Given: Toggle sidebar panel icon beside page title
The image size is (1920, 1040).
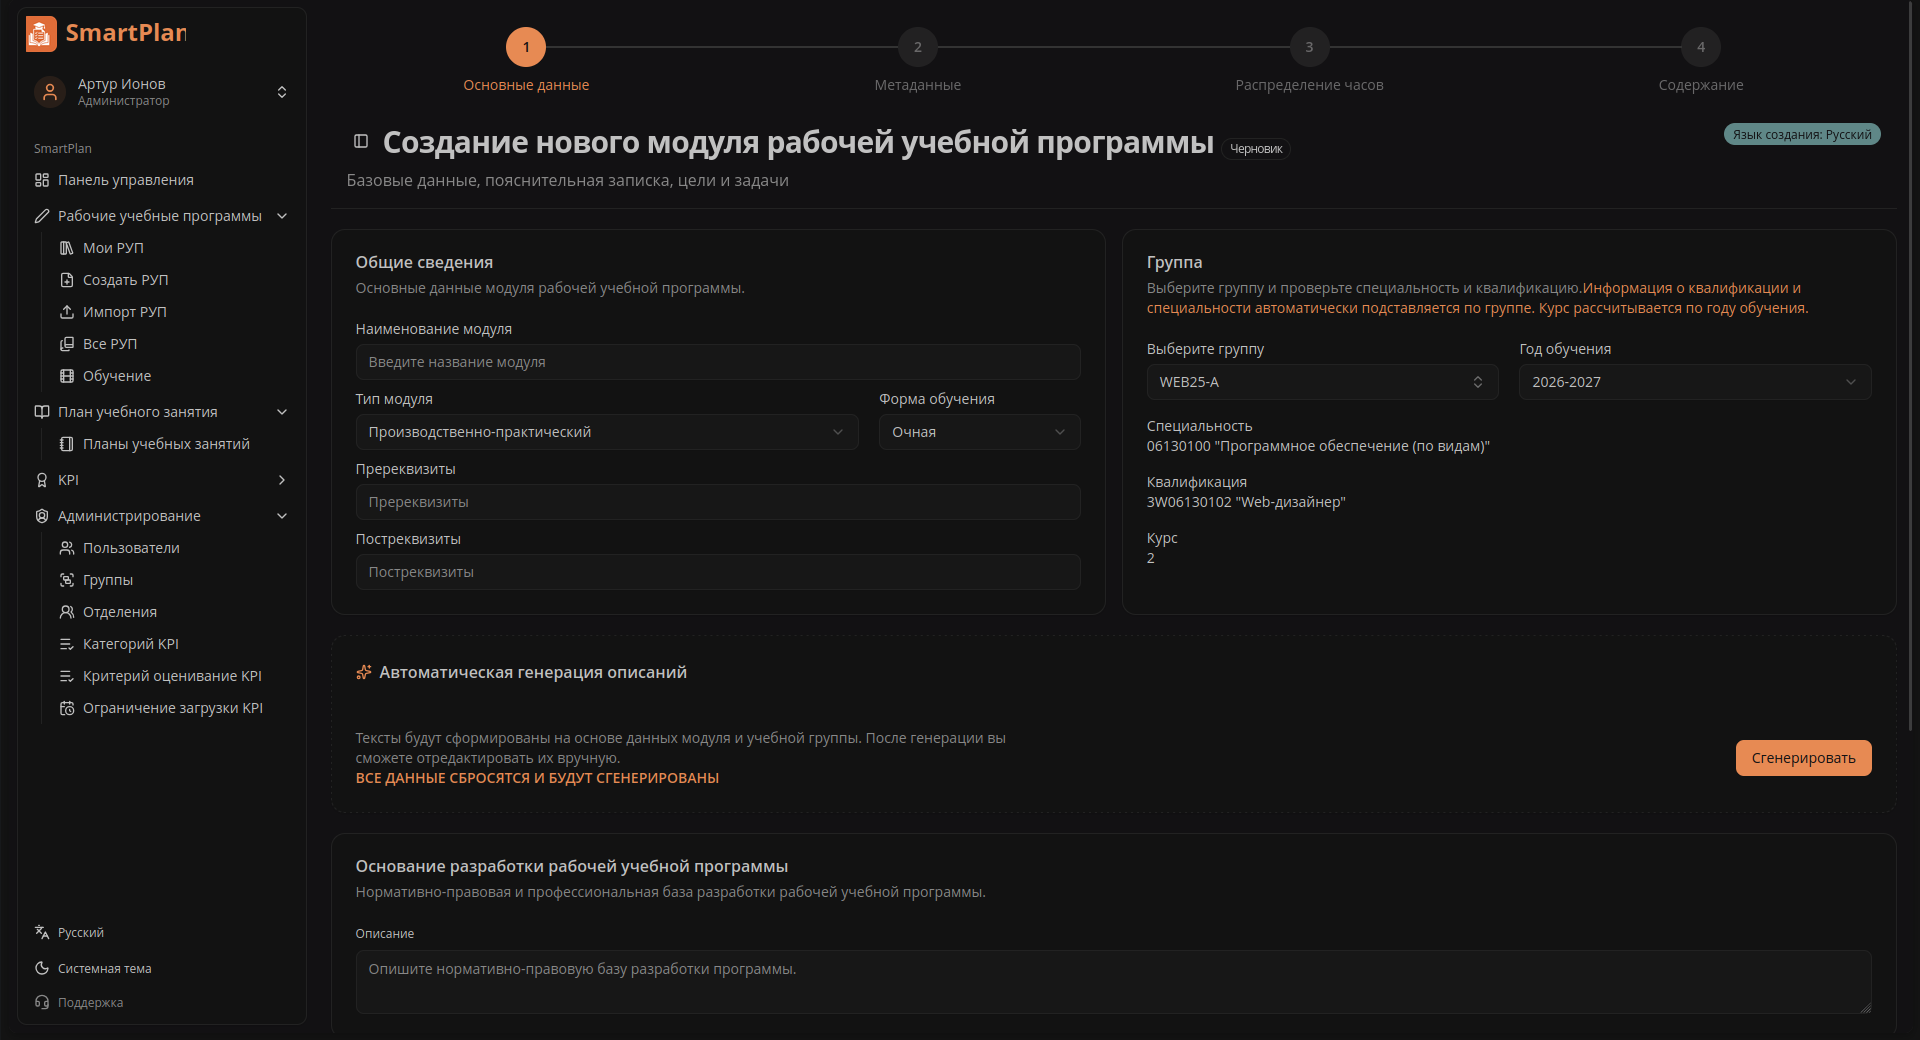Looking at the screenshot, I should click(x=362, y=142).
